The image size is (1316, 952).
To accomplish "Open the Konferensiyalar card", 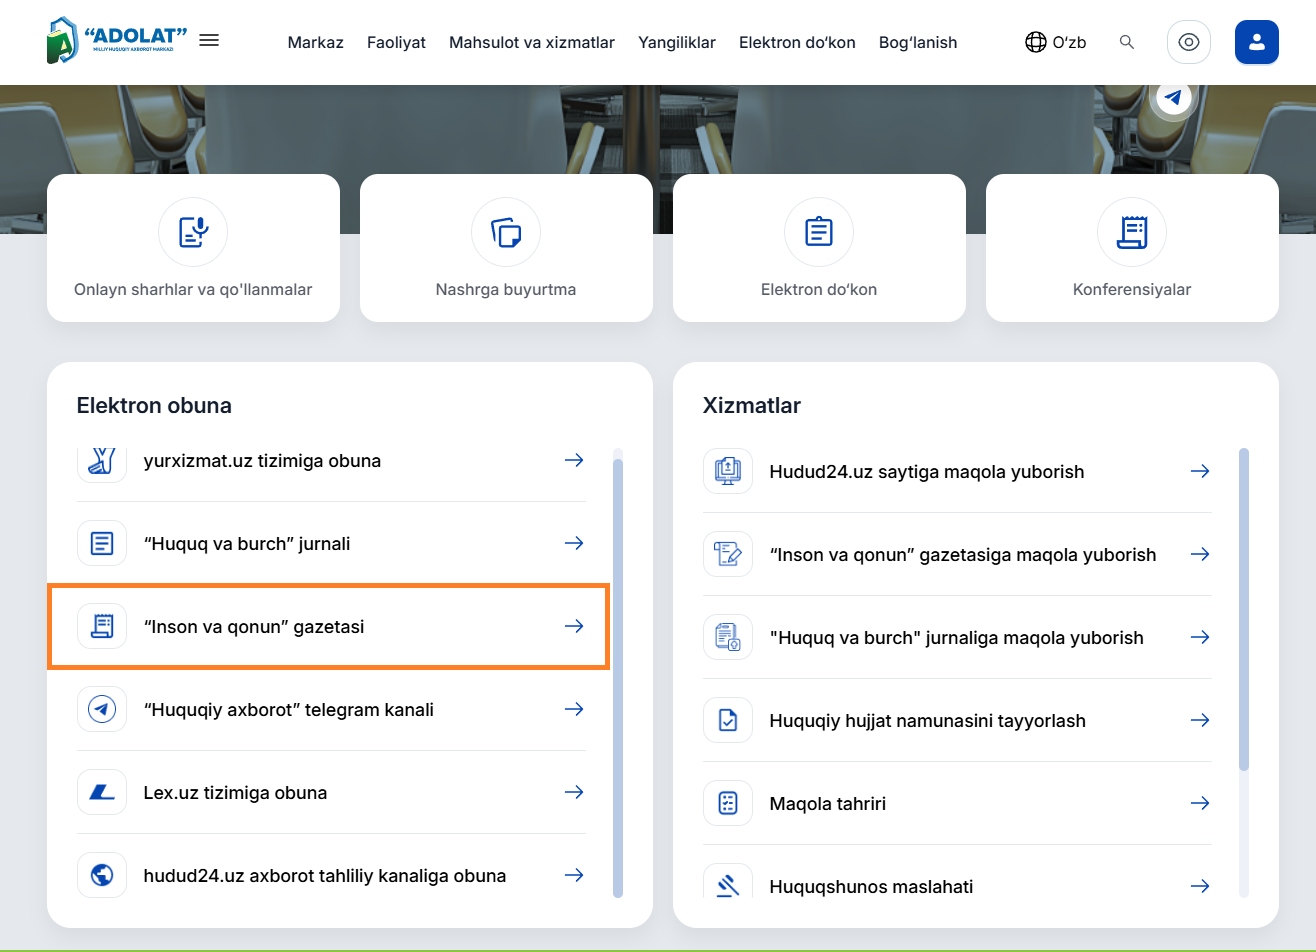I will pos(1132,248).
